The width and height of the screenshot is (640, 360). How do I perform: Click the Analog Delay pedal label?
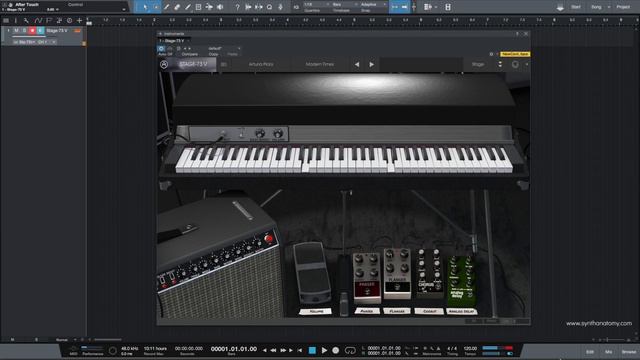point(461,311)
